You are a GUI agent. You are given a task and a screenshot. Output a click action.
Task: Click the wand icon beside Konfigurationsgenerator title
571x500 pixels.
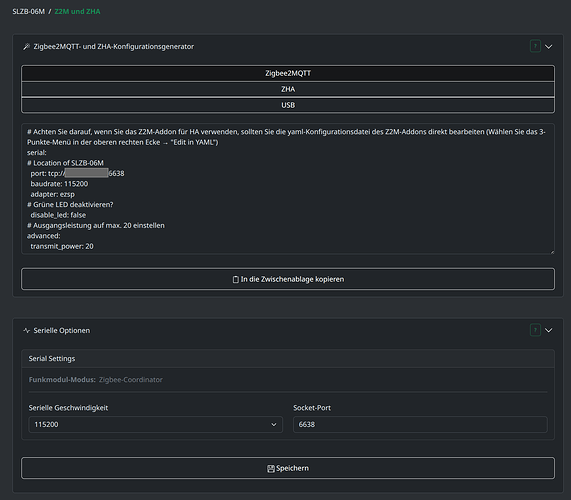(26, 47)
